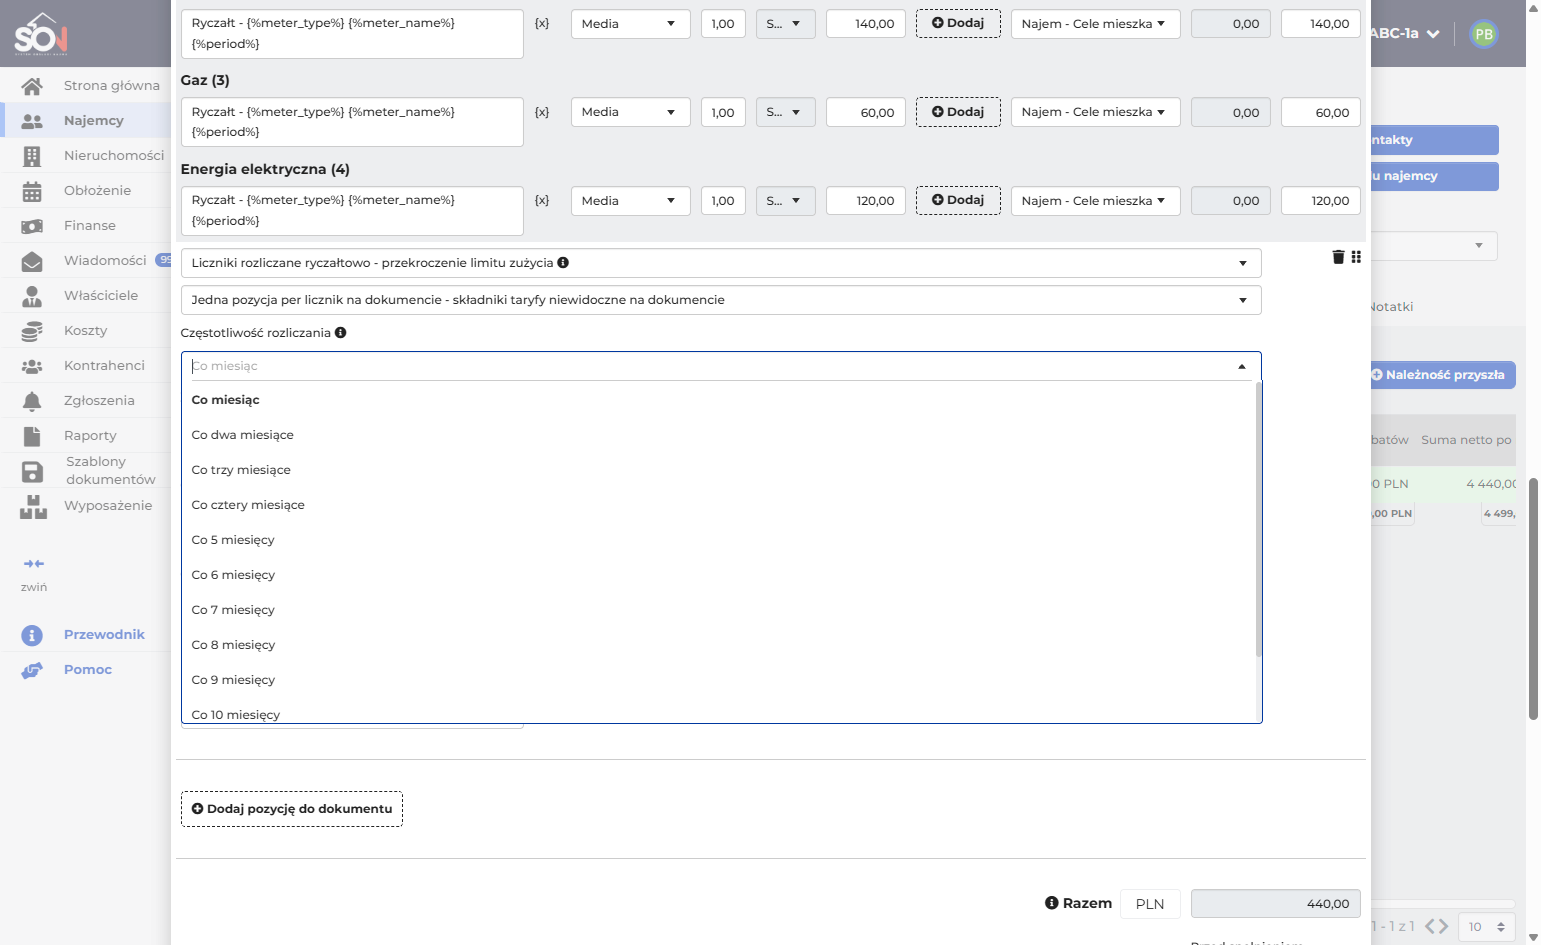
Task: Click the Właściciele person icon
Action: pos(32,296)
